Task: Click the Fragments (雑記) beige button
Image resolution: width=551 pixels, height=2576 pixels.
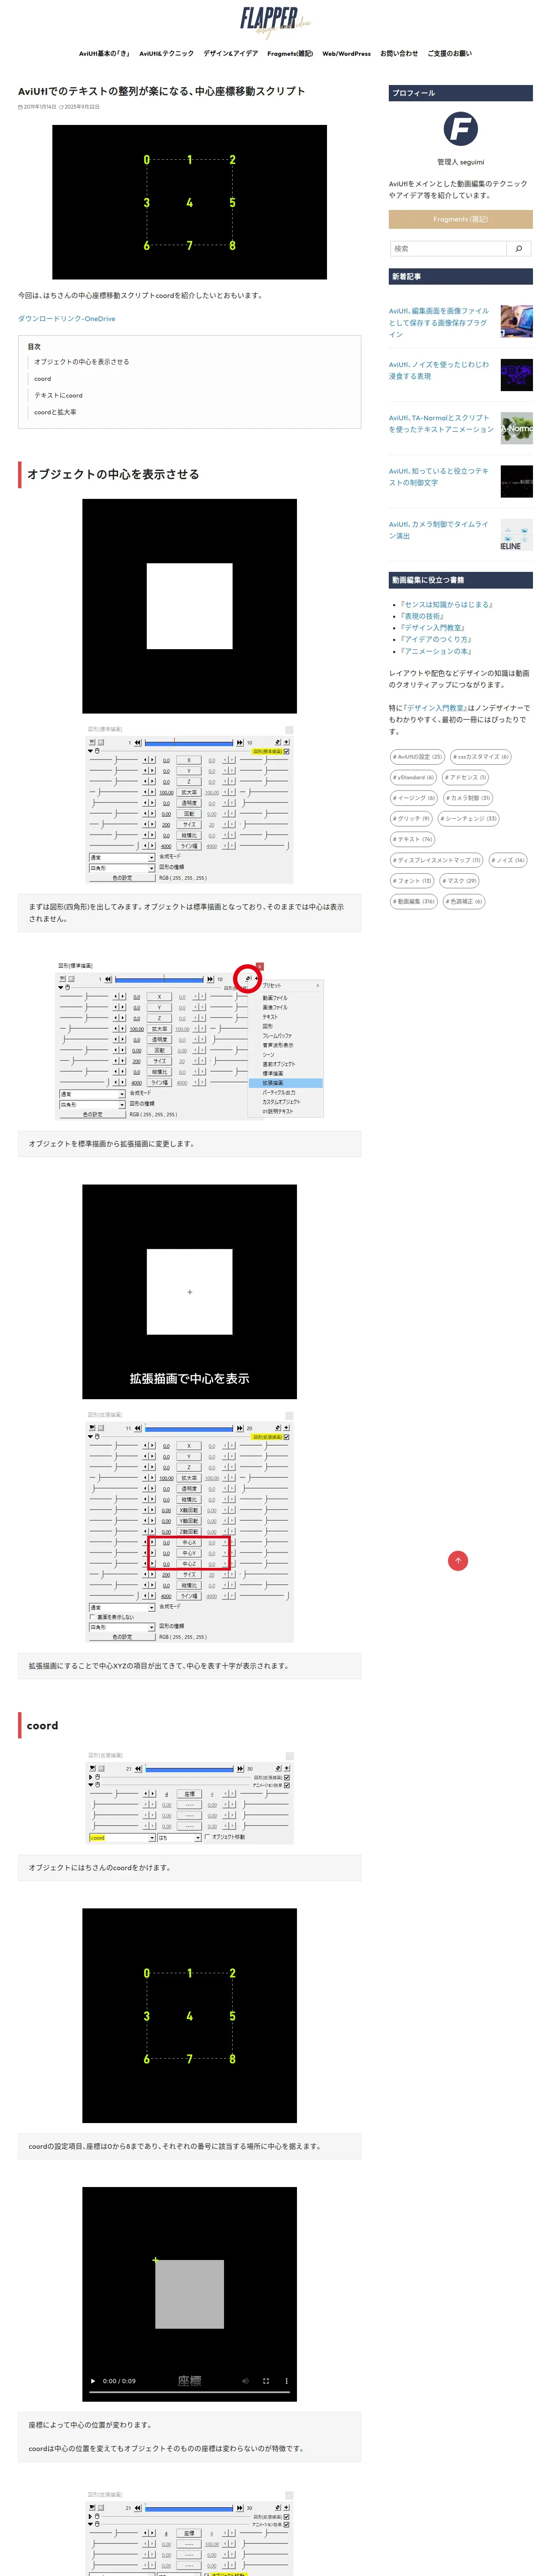Action: tap(460, 219)
